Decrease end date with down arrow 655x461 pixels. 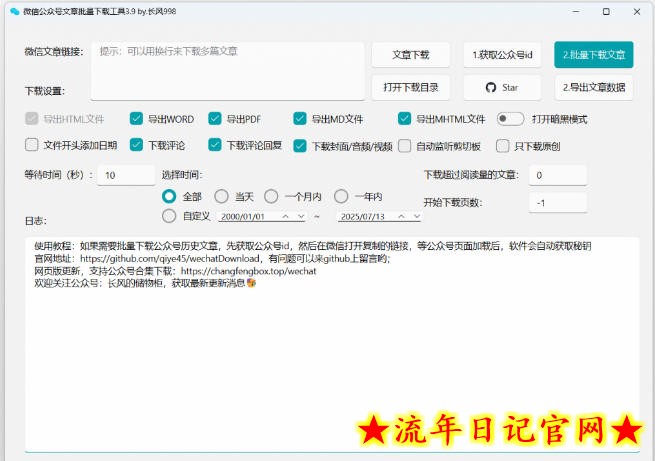point(417,216)
